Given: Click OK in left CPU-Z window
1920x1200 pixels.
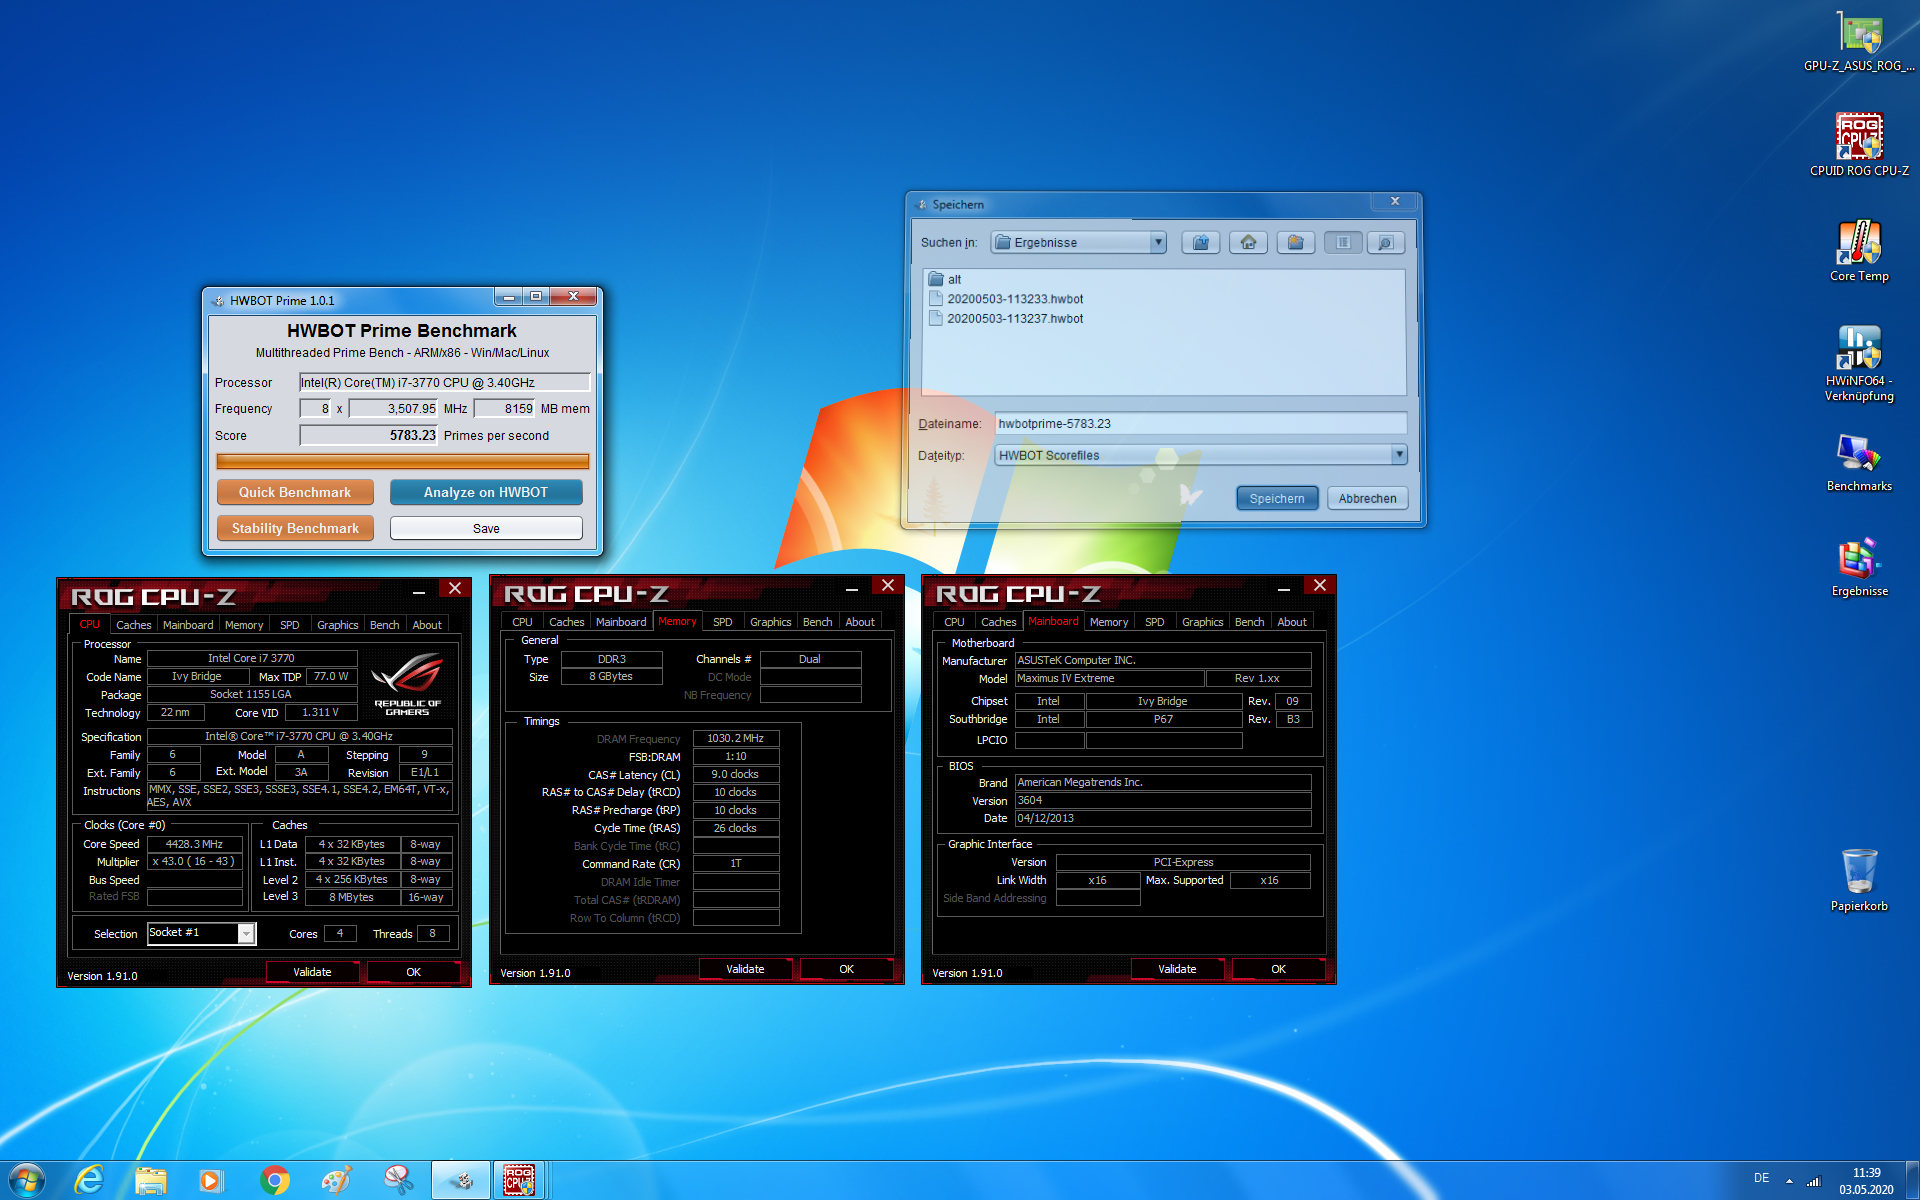Looking at the screenshot, I should point(413,972).
